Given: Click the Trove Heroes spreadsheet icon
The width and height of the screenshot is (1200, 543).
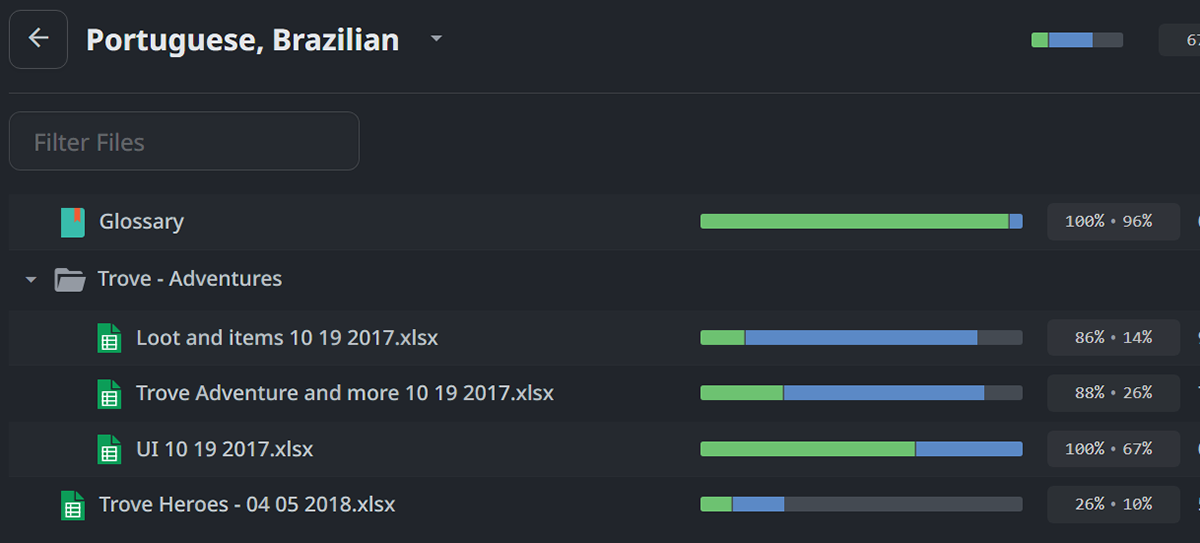Looking at the screenshot, I should pyautogui.click(x=72, y=505).
